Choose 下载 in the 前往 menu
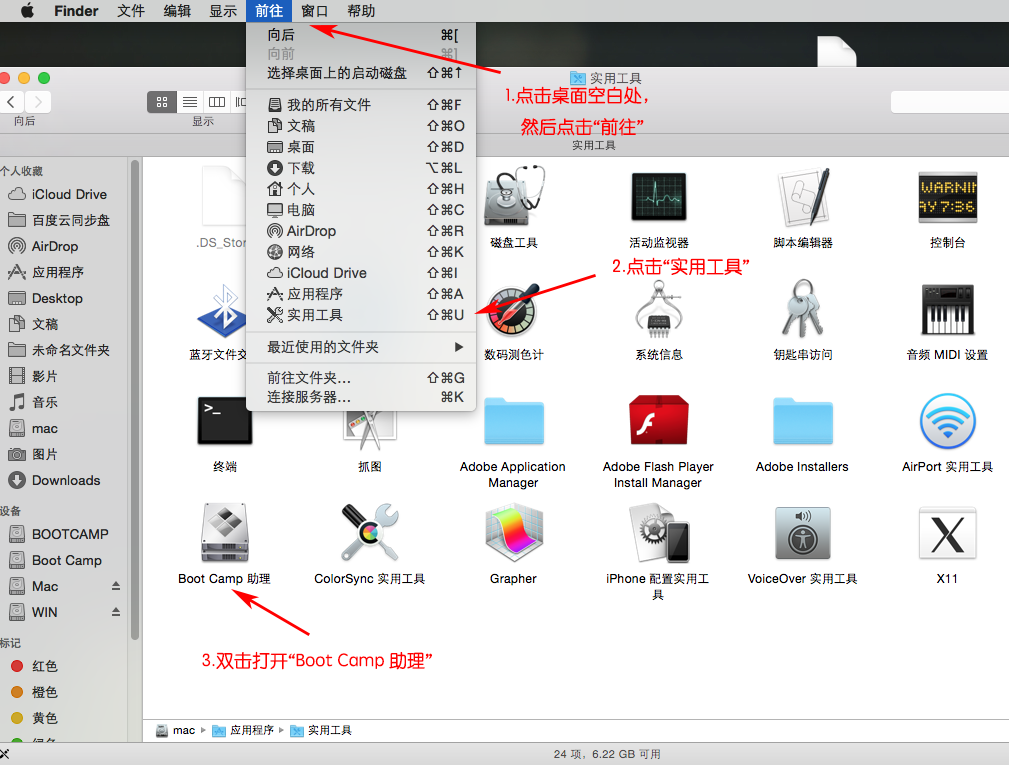This screenshot has width=1009, height=765. point(361,168)
